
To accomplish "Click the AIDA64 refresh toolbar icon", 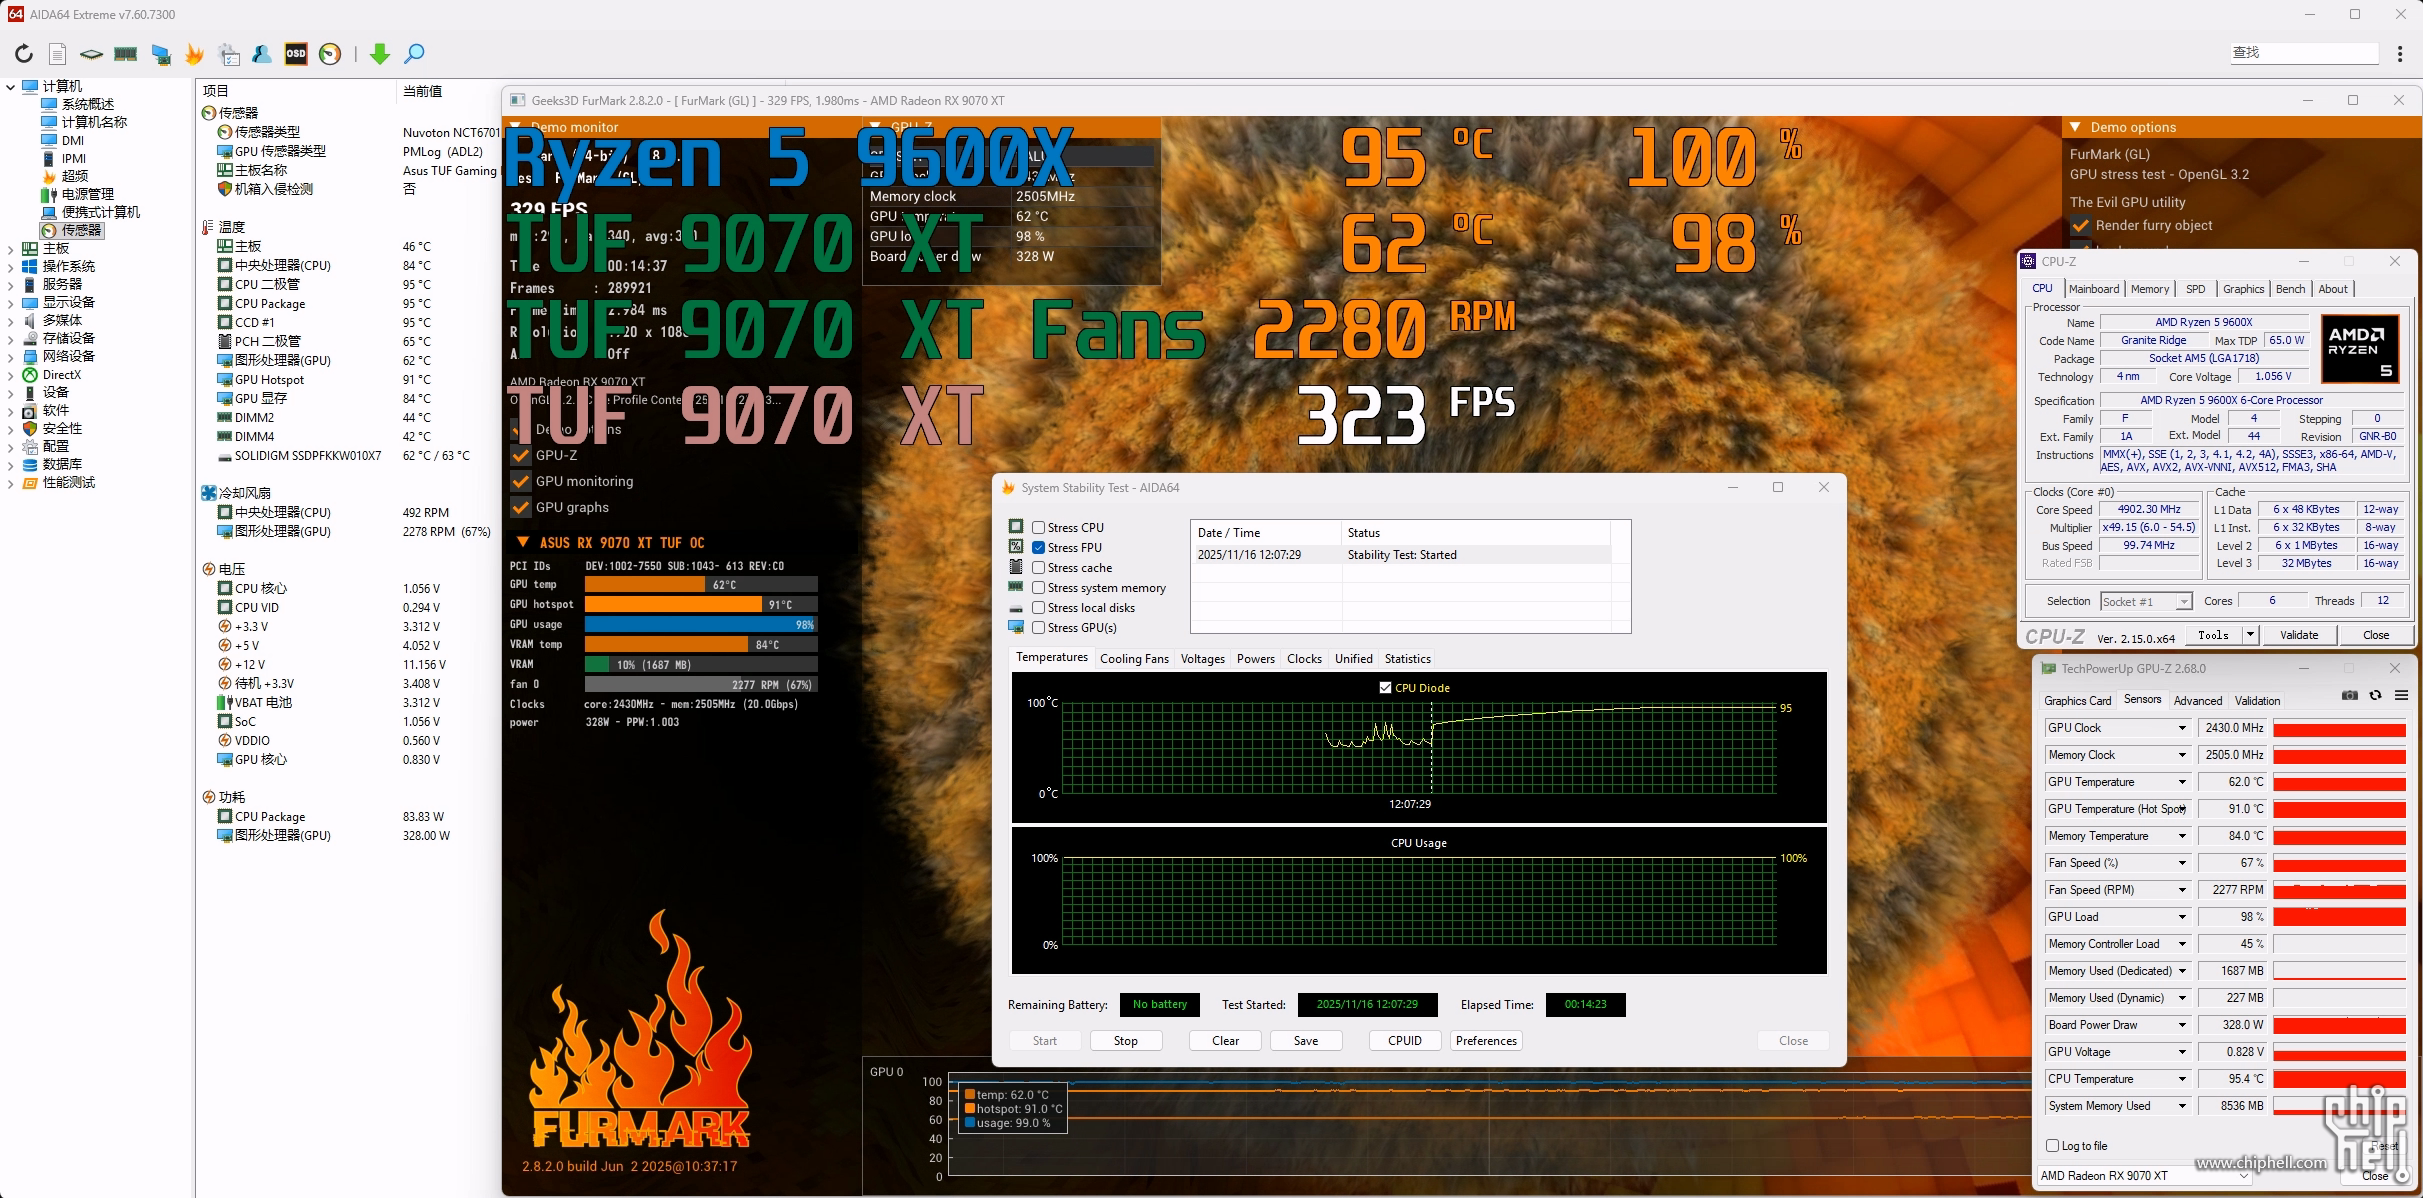I will point(24,54).
